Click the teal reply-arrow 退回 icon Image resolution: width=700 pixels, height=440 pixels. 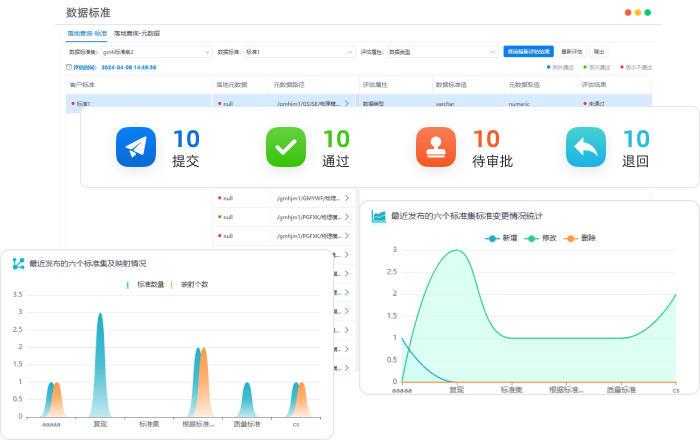tap(586, 147)
